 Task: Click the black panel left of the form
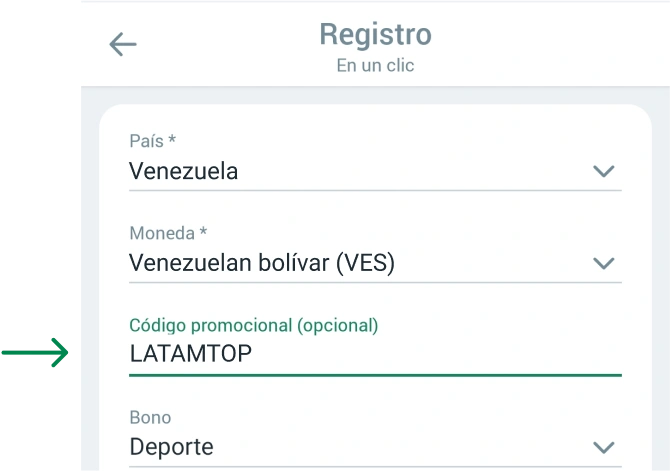[40, 200]
